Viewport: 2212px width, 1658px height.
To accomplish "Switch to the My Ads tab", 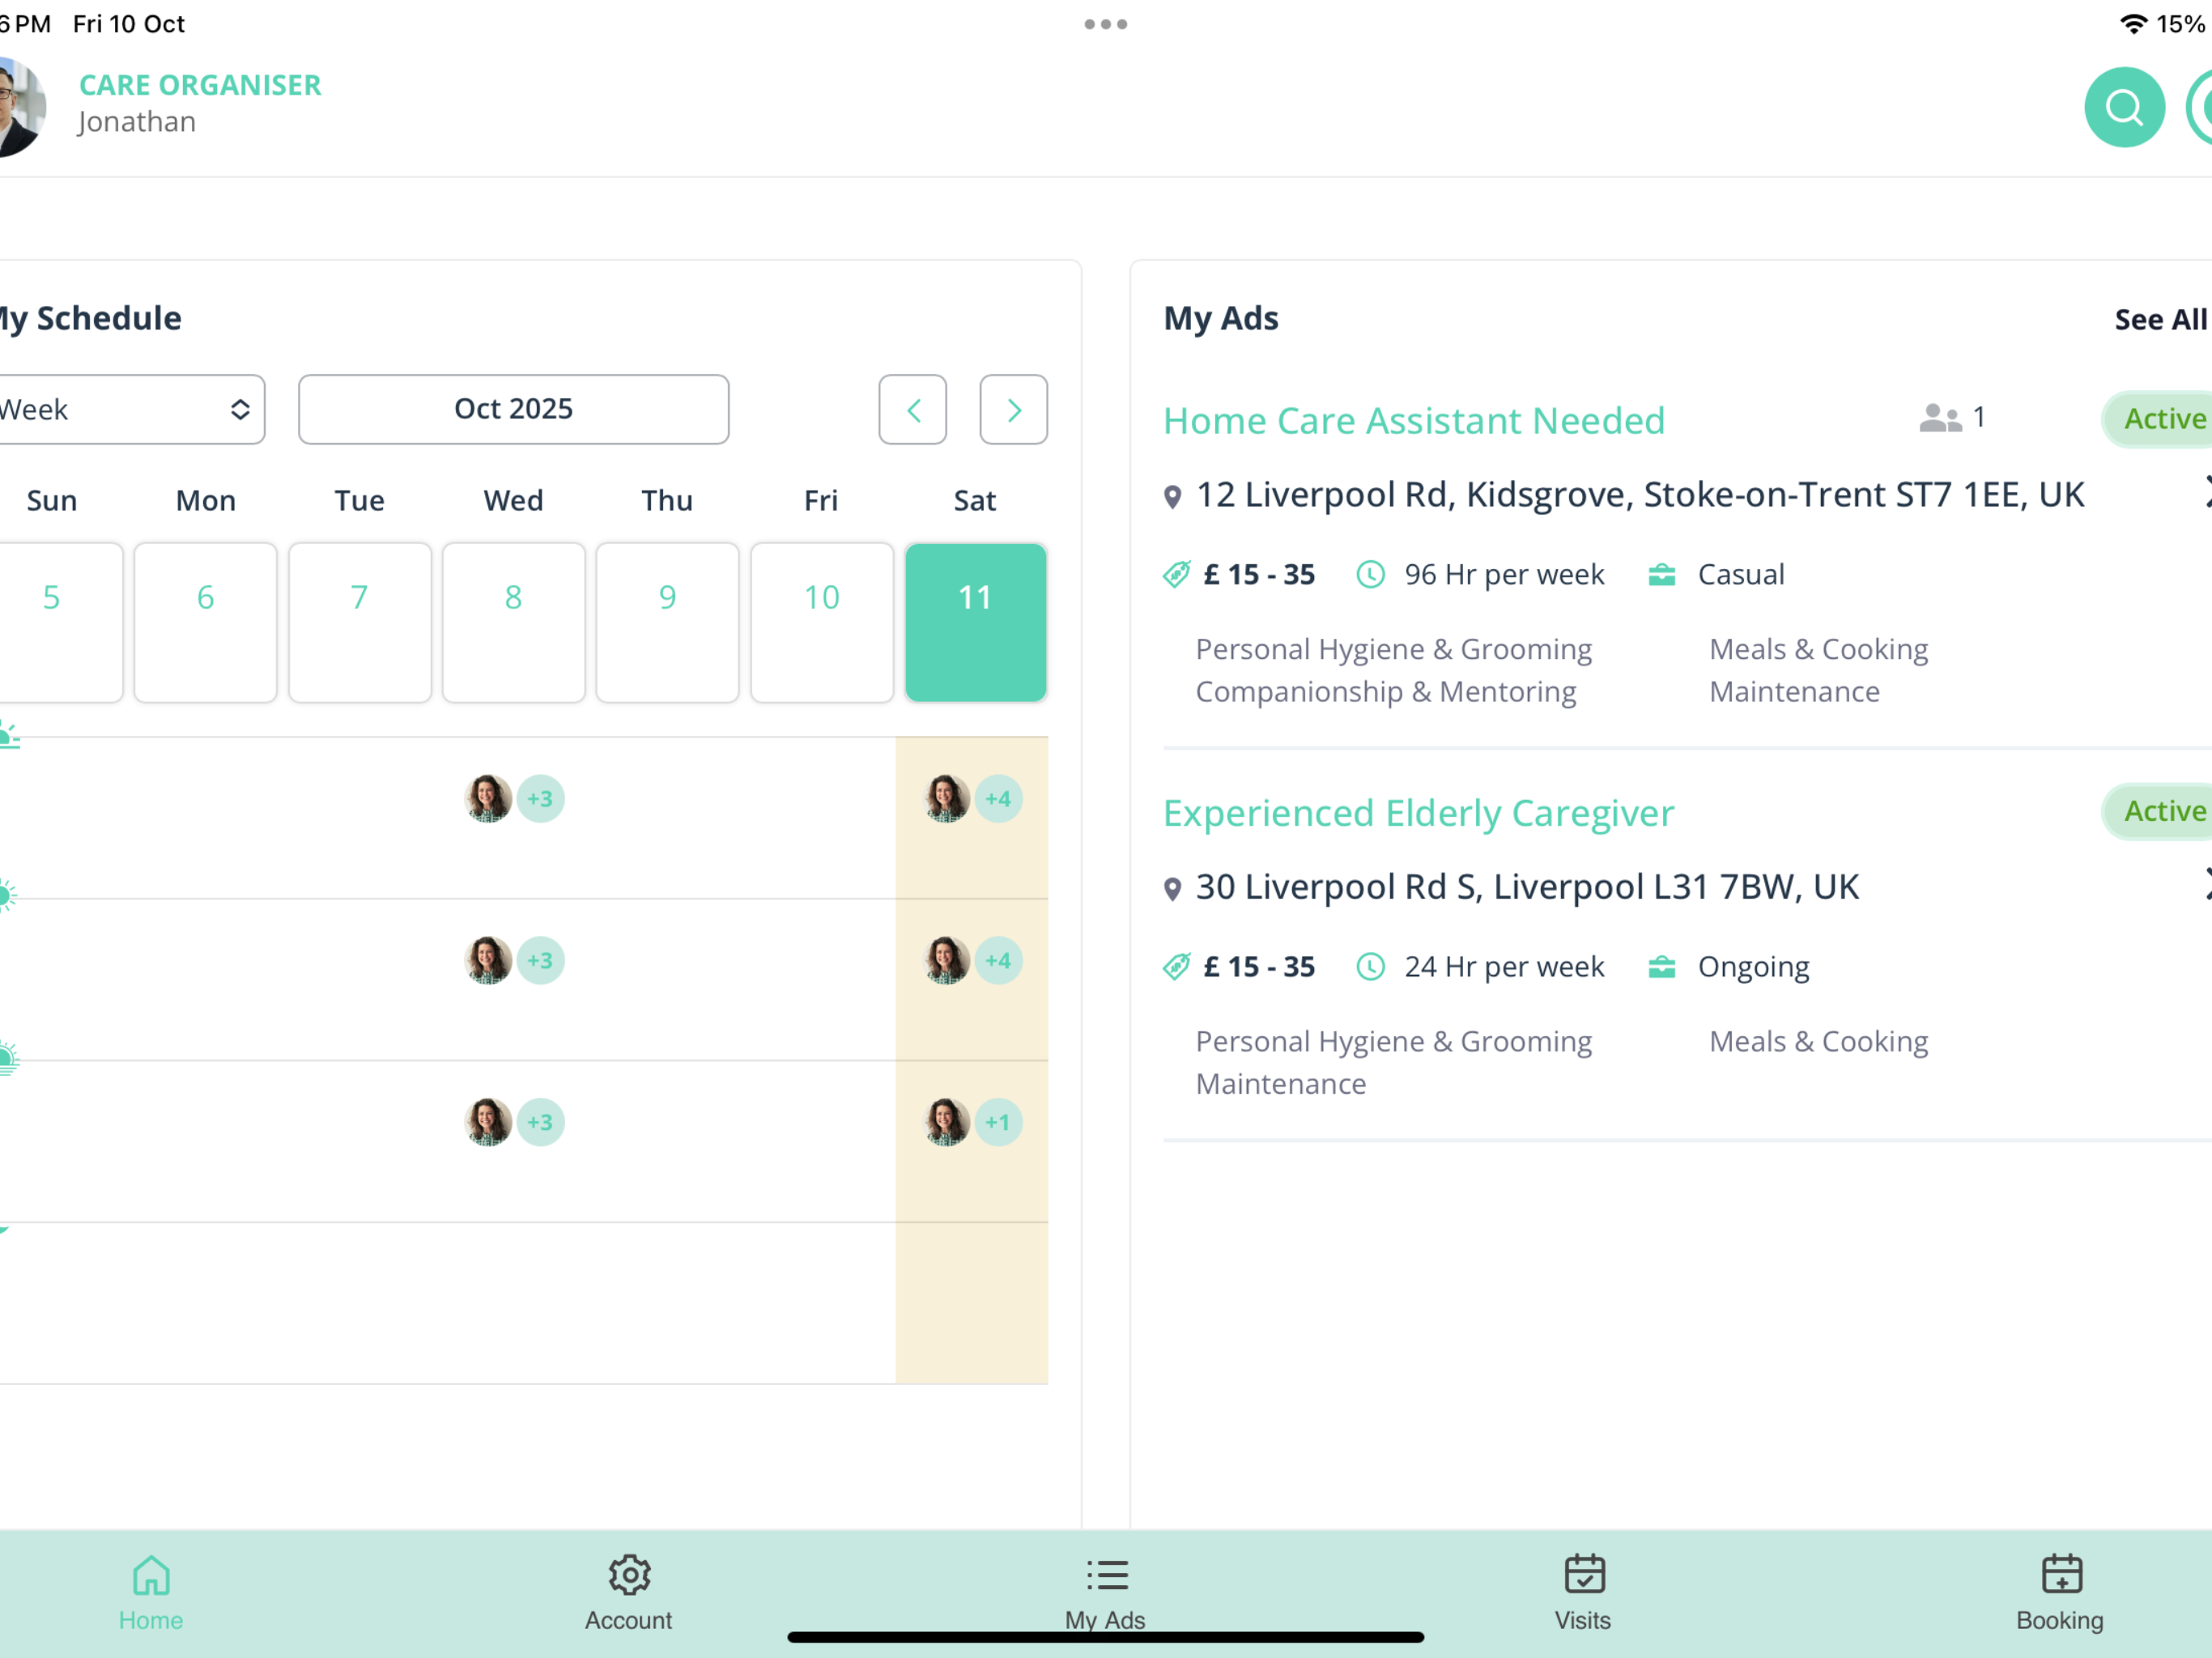I will 1106,1594.
